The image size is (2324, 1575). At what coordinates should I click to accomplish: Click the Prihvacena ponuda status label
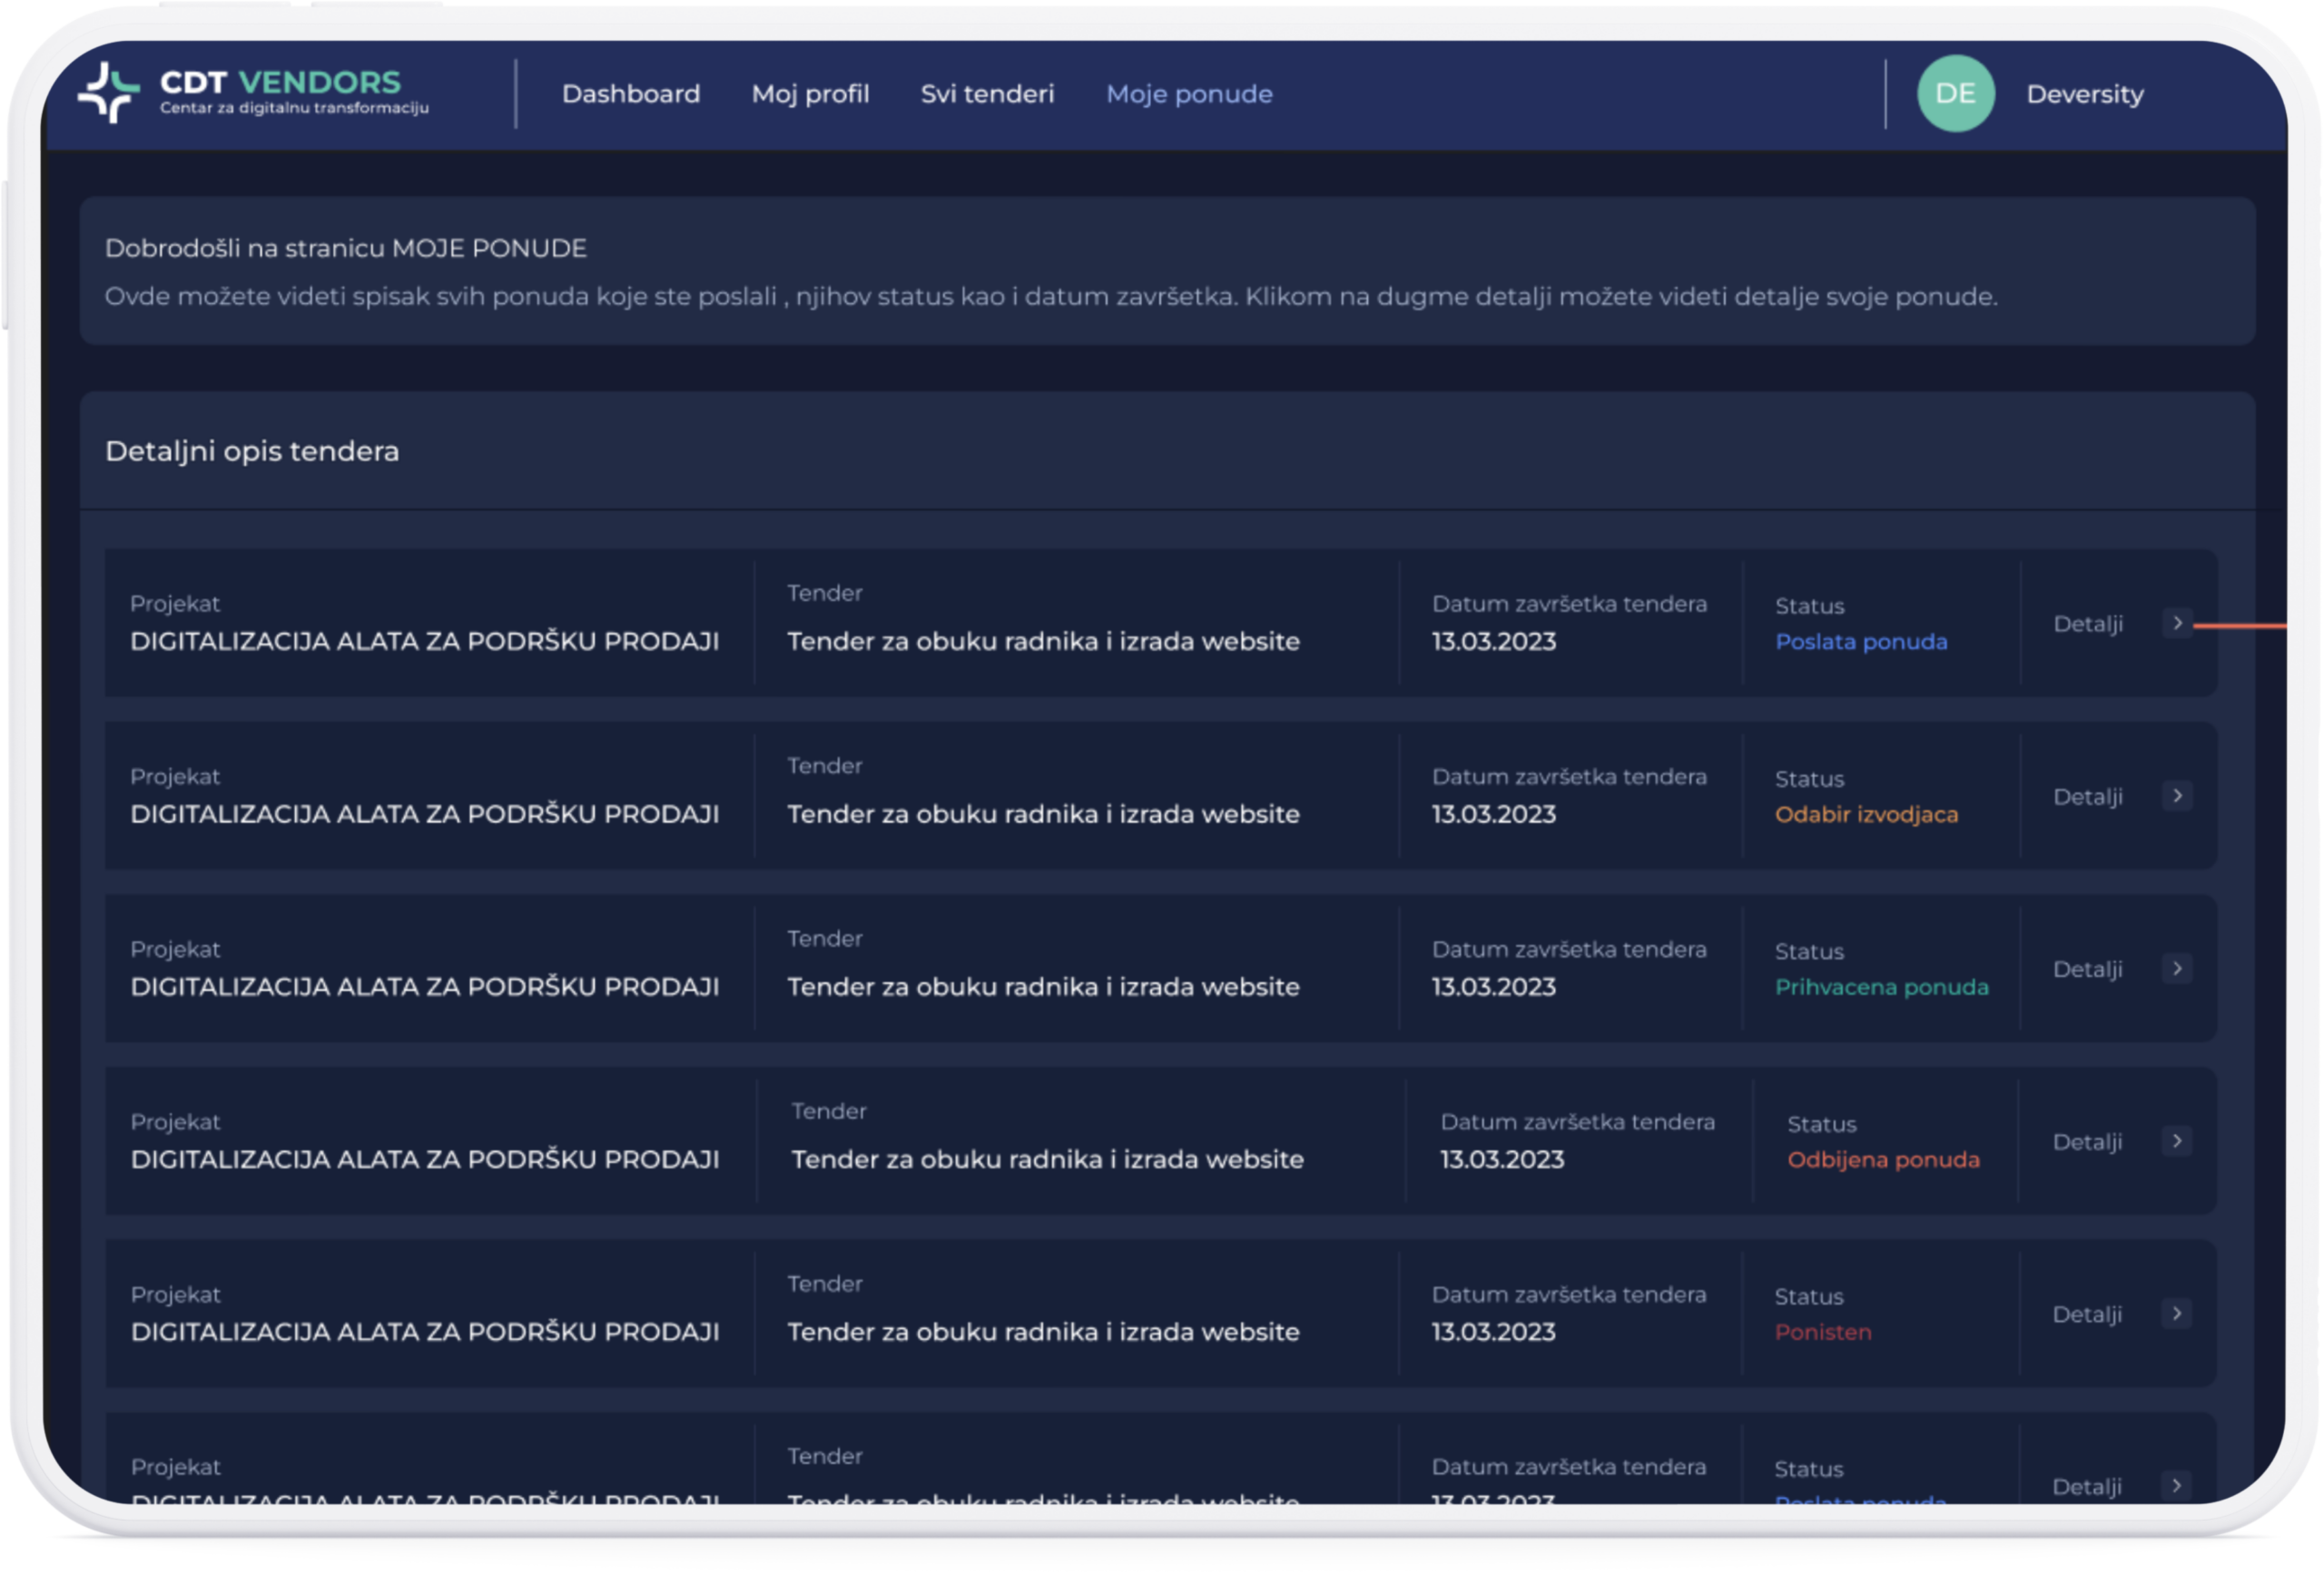pyautogui.click(x=1881, y=987)
